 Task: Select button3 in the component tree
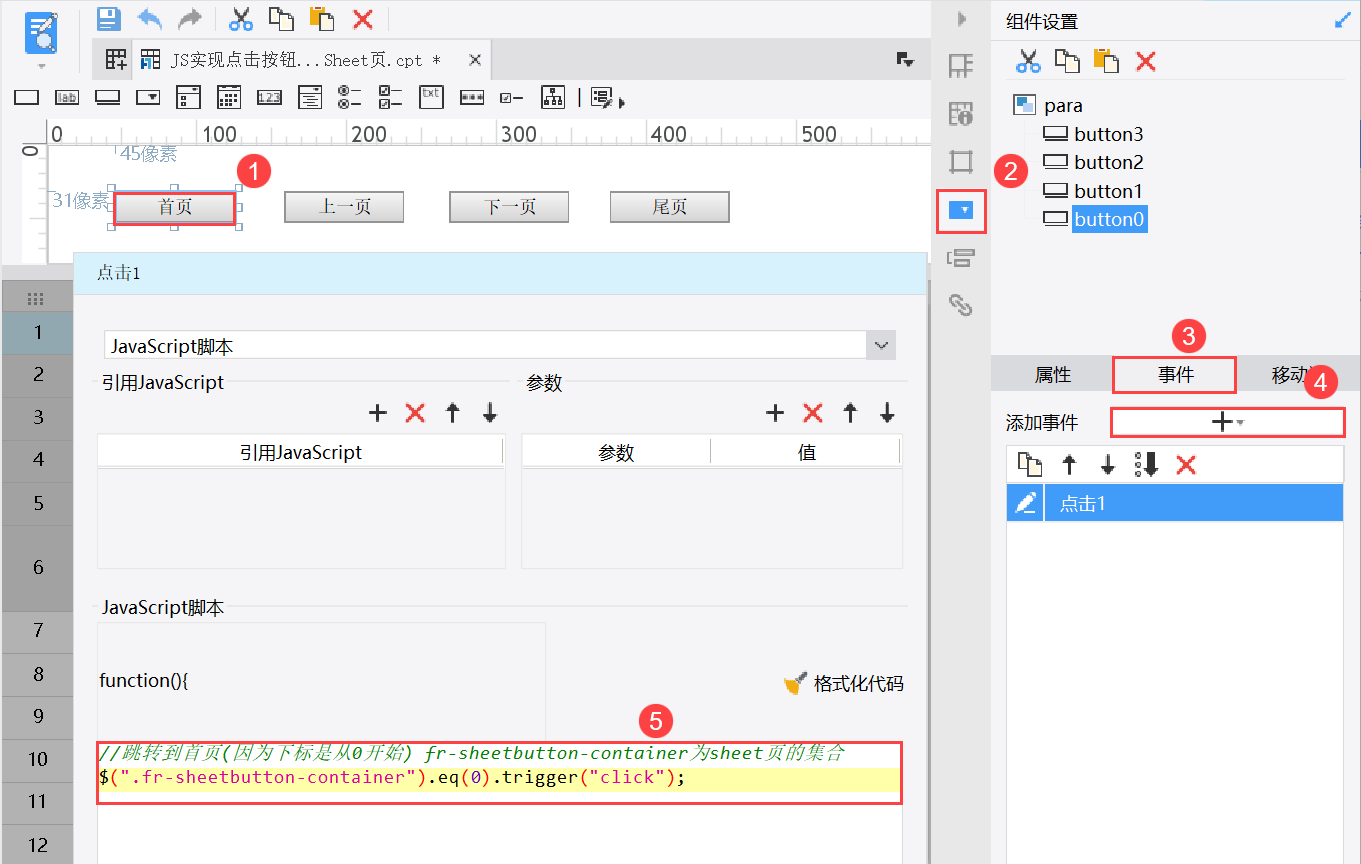(1109, 134)
